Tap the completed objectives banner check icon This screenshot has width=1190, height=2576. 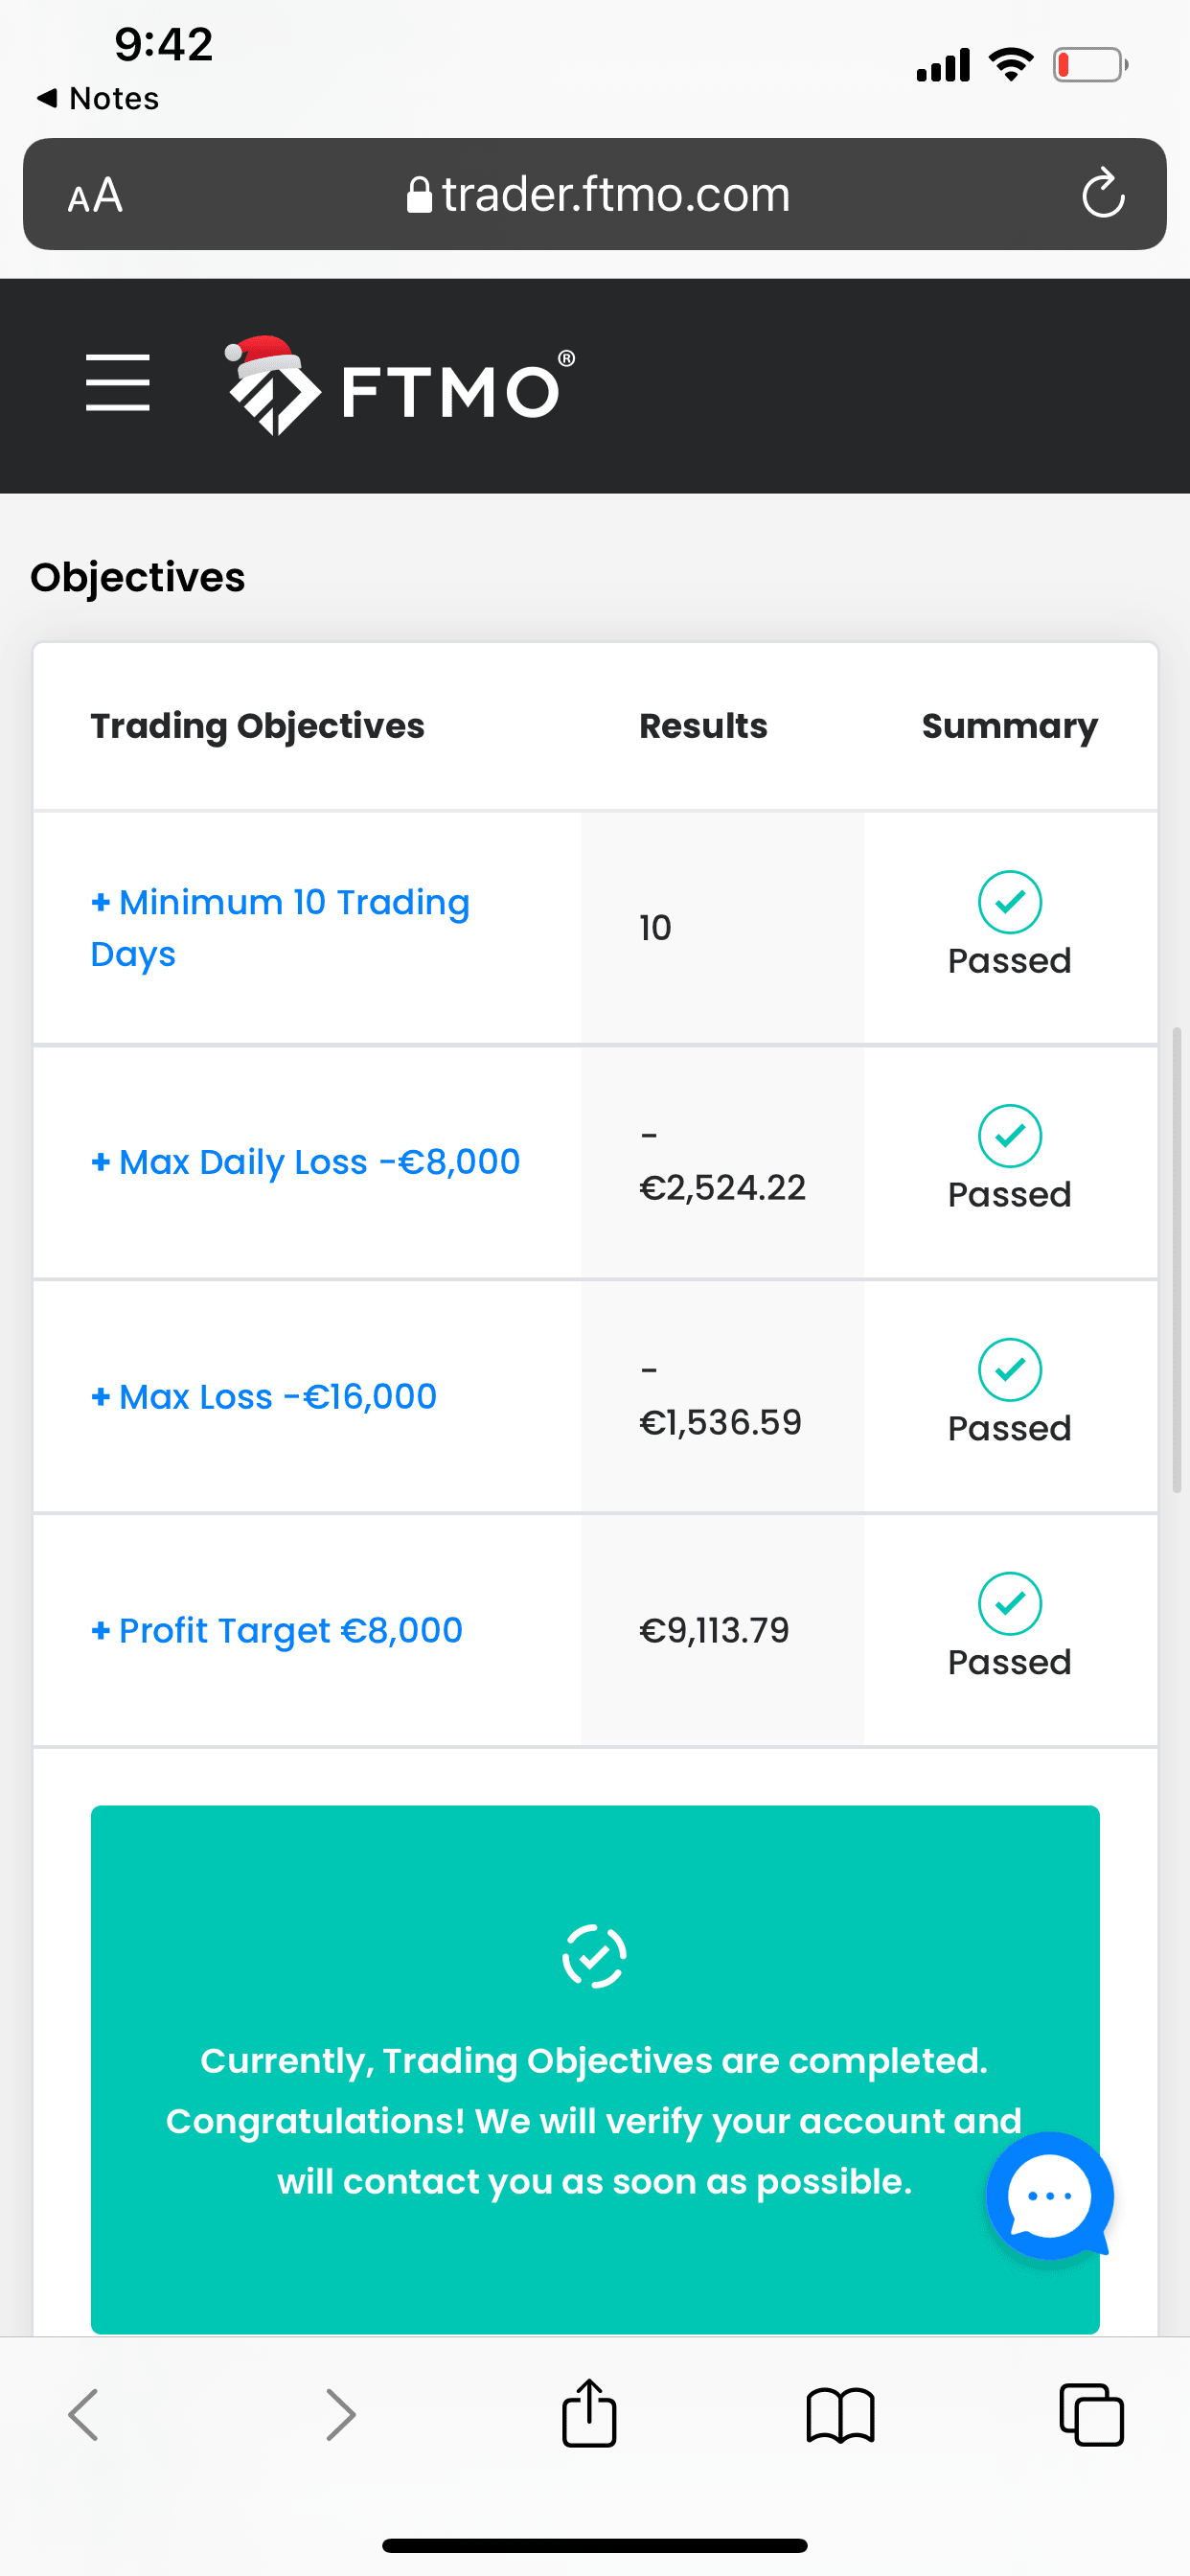coord(594,1956)
